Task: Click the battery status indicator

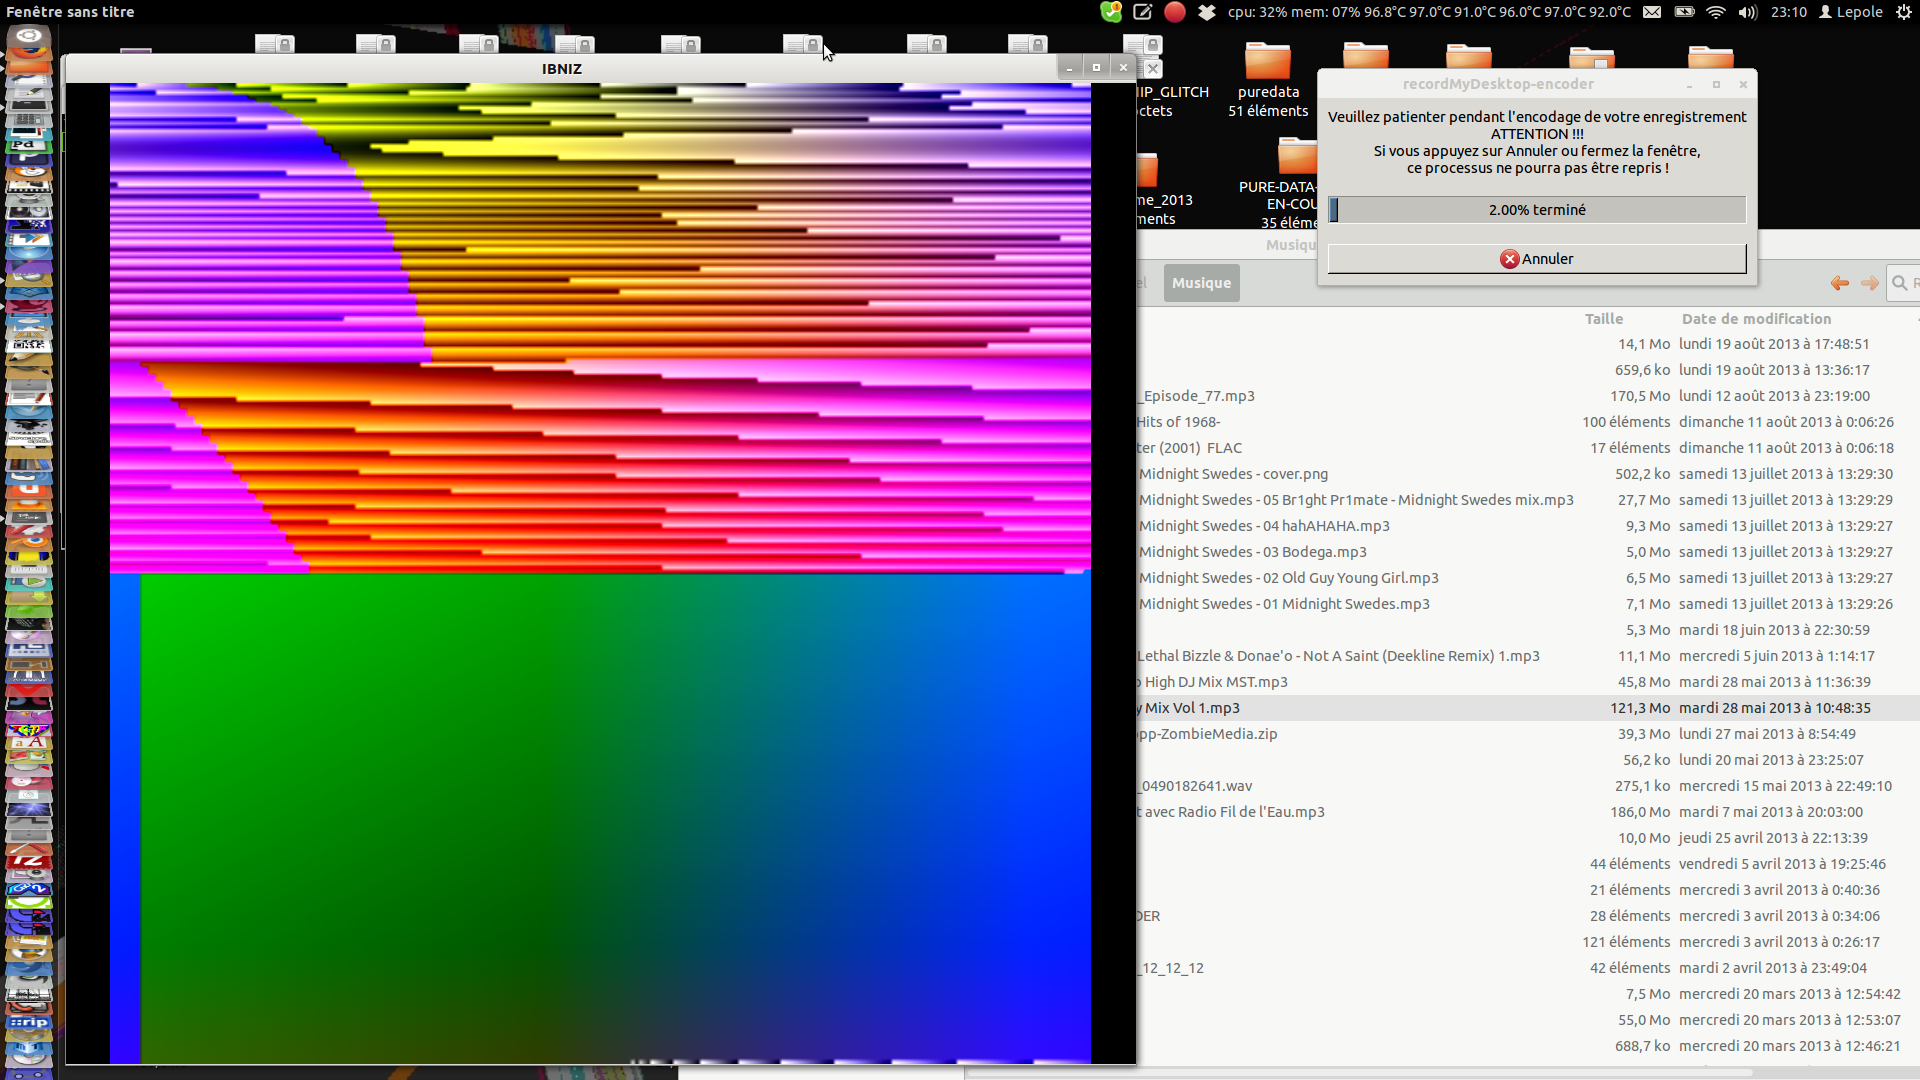Action: pos(1684,12)
